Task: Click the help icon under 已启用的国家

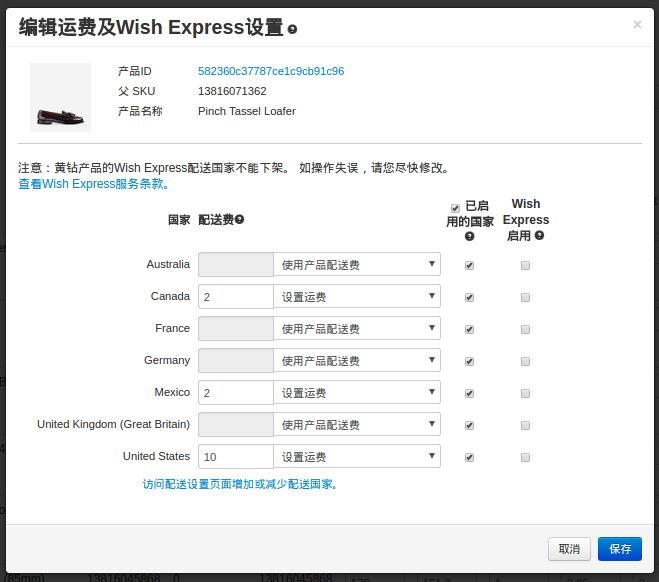Action: (x=469, y=236)
